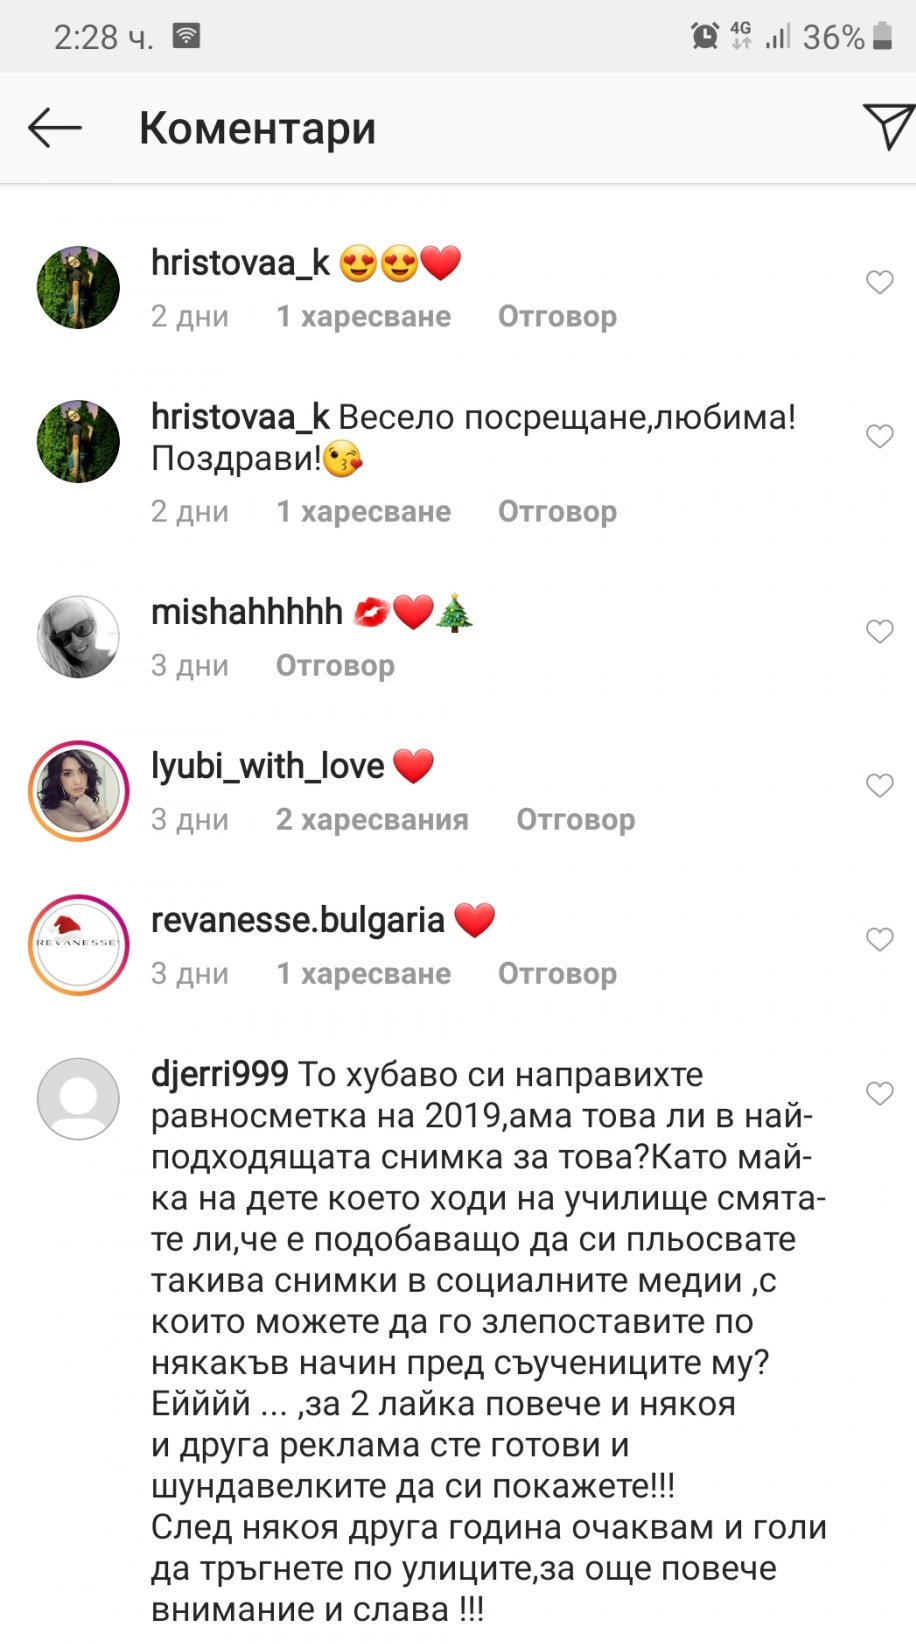
Task: Like djerri999's long comment
Action: pos(879,1093)
